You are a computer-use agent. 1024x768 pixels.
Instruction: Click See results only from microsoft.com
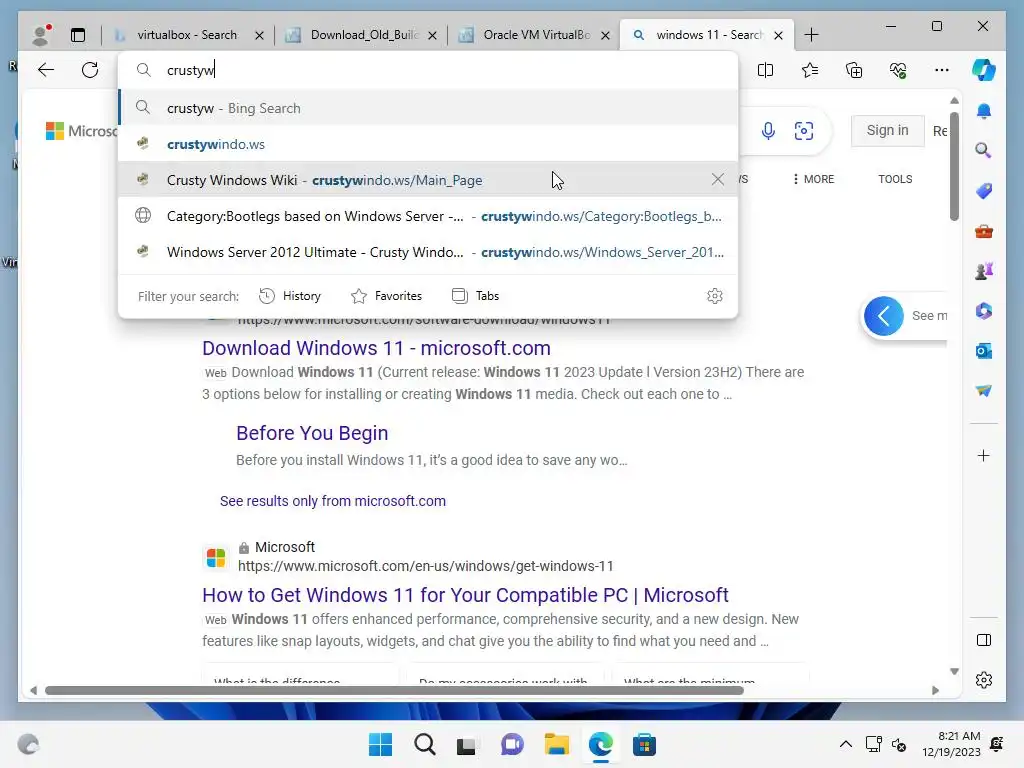(332, 501)
